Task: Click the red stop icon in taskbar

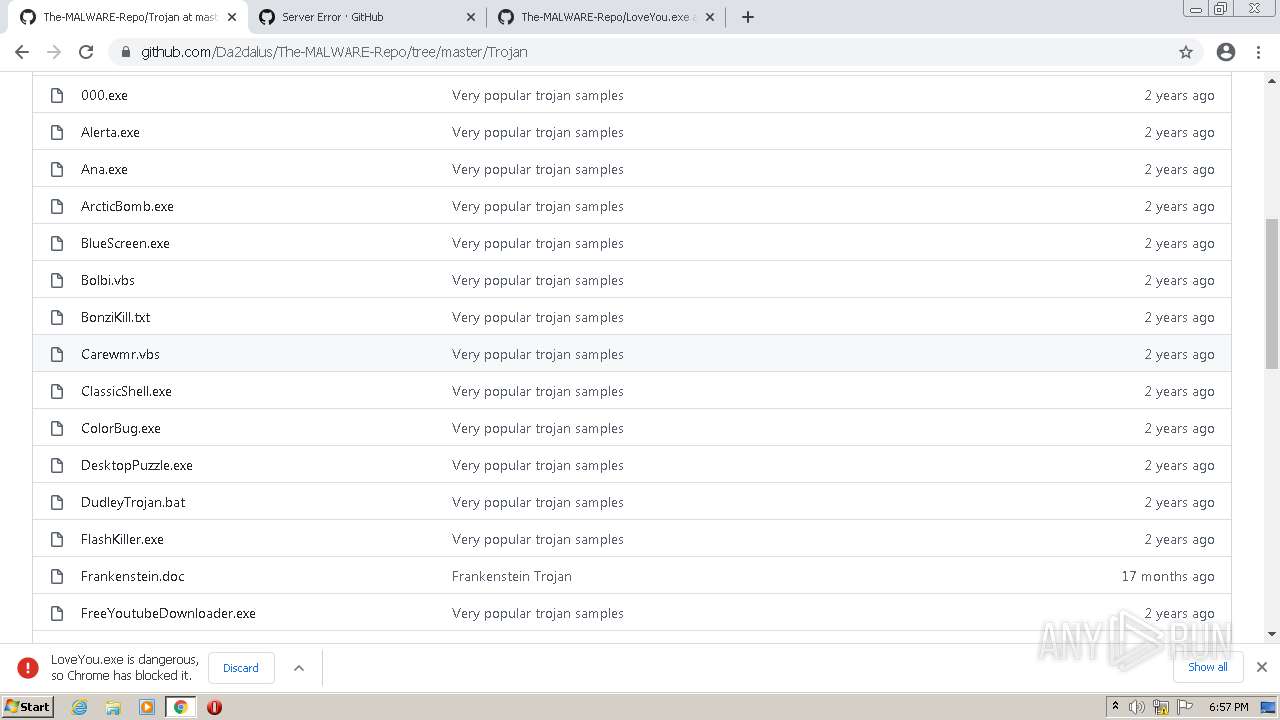Action: coord(214,707)
